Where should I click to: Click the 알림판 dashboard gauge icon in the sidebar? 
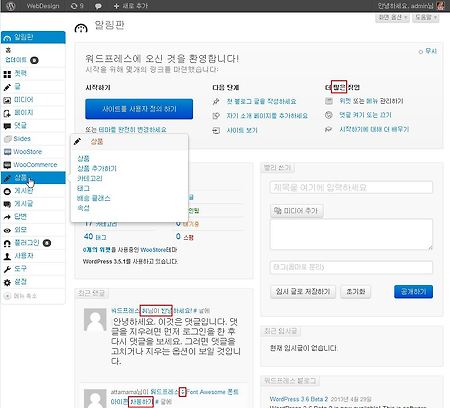click(x=7, y=38)
